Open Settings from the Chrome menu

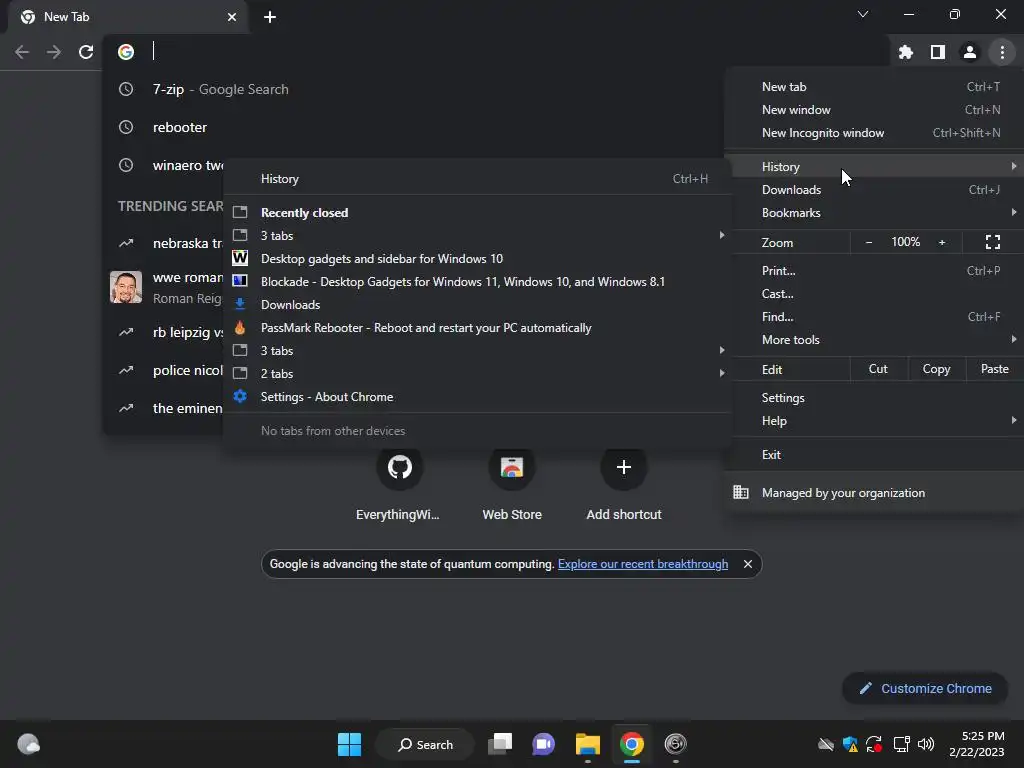click(x=874, y=398)
